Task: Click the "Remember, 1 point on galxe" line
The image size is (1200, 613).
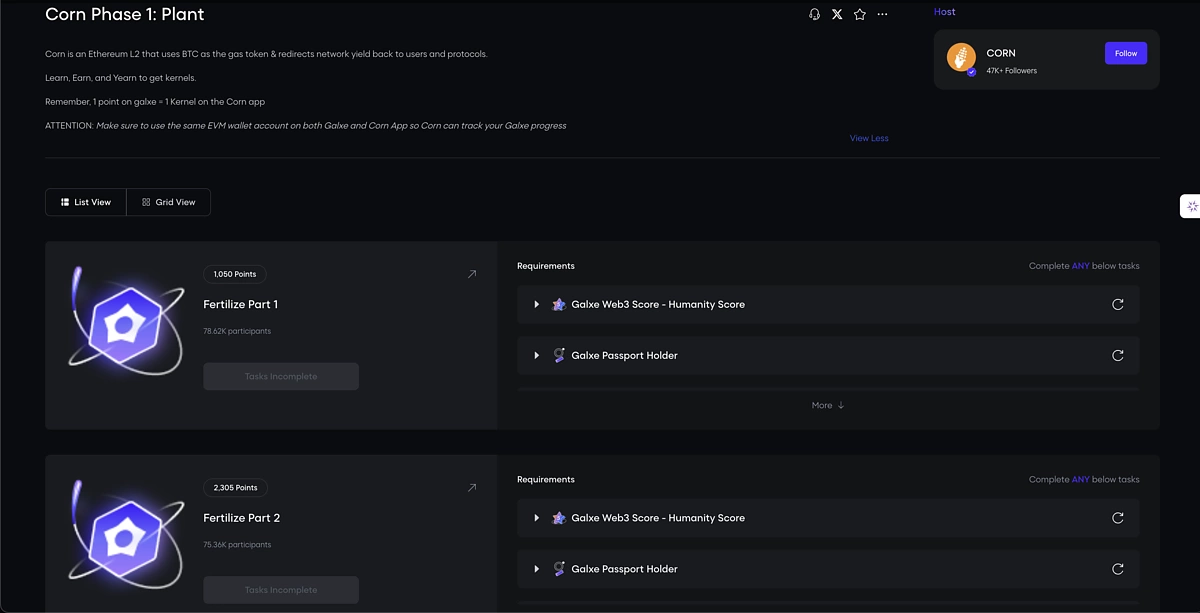Action: coord(155,102)
